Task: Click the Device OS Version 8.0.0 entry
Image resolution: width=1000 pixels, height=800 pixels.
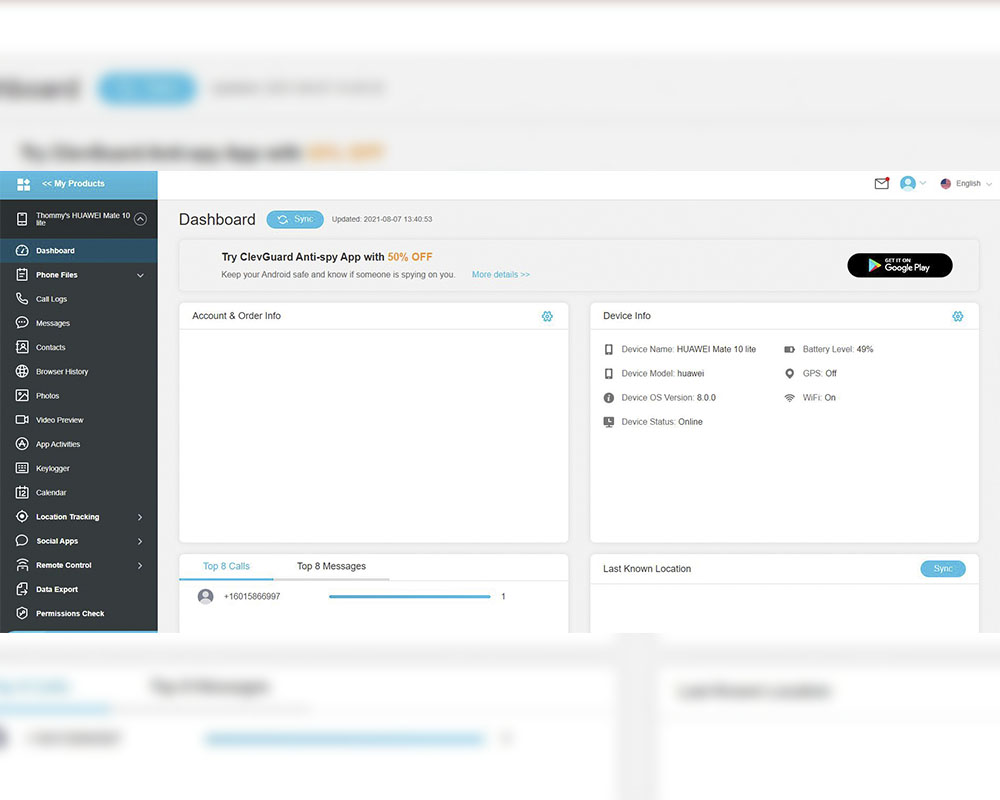Action: point(659,398)
